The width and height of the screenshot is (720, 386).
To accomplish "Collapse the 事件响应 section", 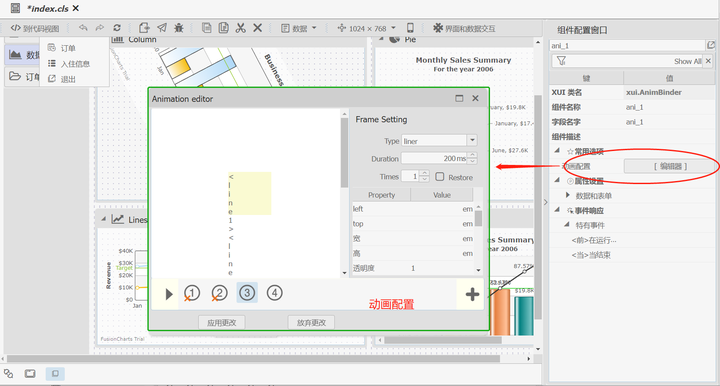I will (x=557, y=210).
